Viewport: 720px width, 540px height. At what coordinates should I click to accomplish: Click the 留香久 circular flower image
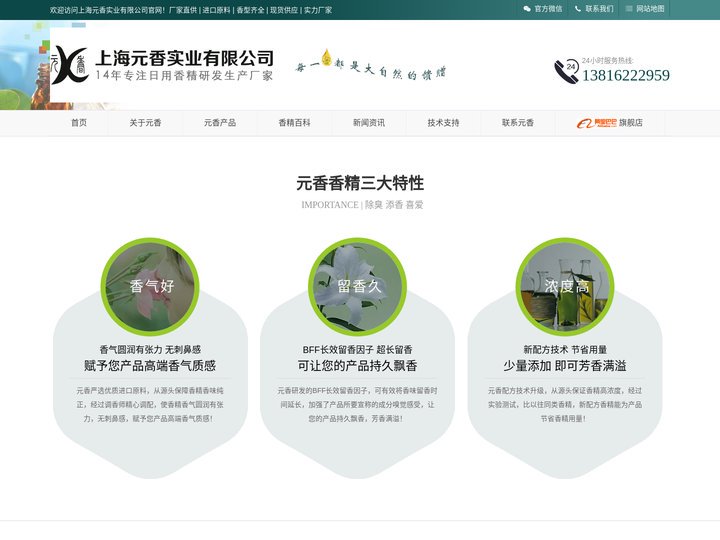pyautogui.click(x=357, y=287)
